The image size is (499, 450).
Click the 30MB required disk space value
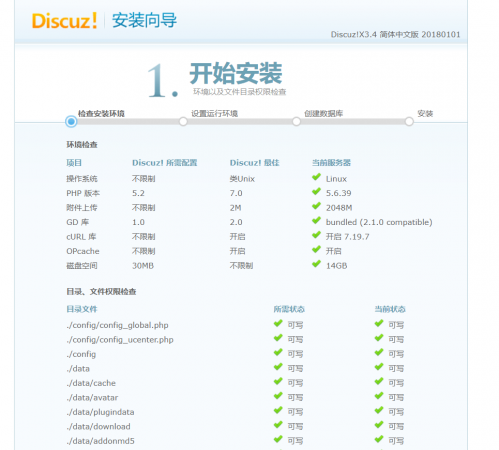pos(143,266)
